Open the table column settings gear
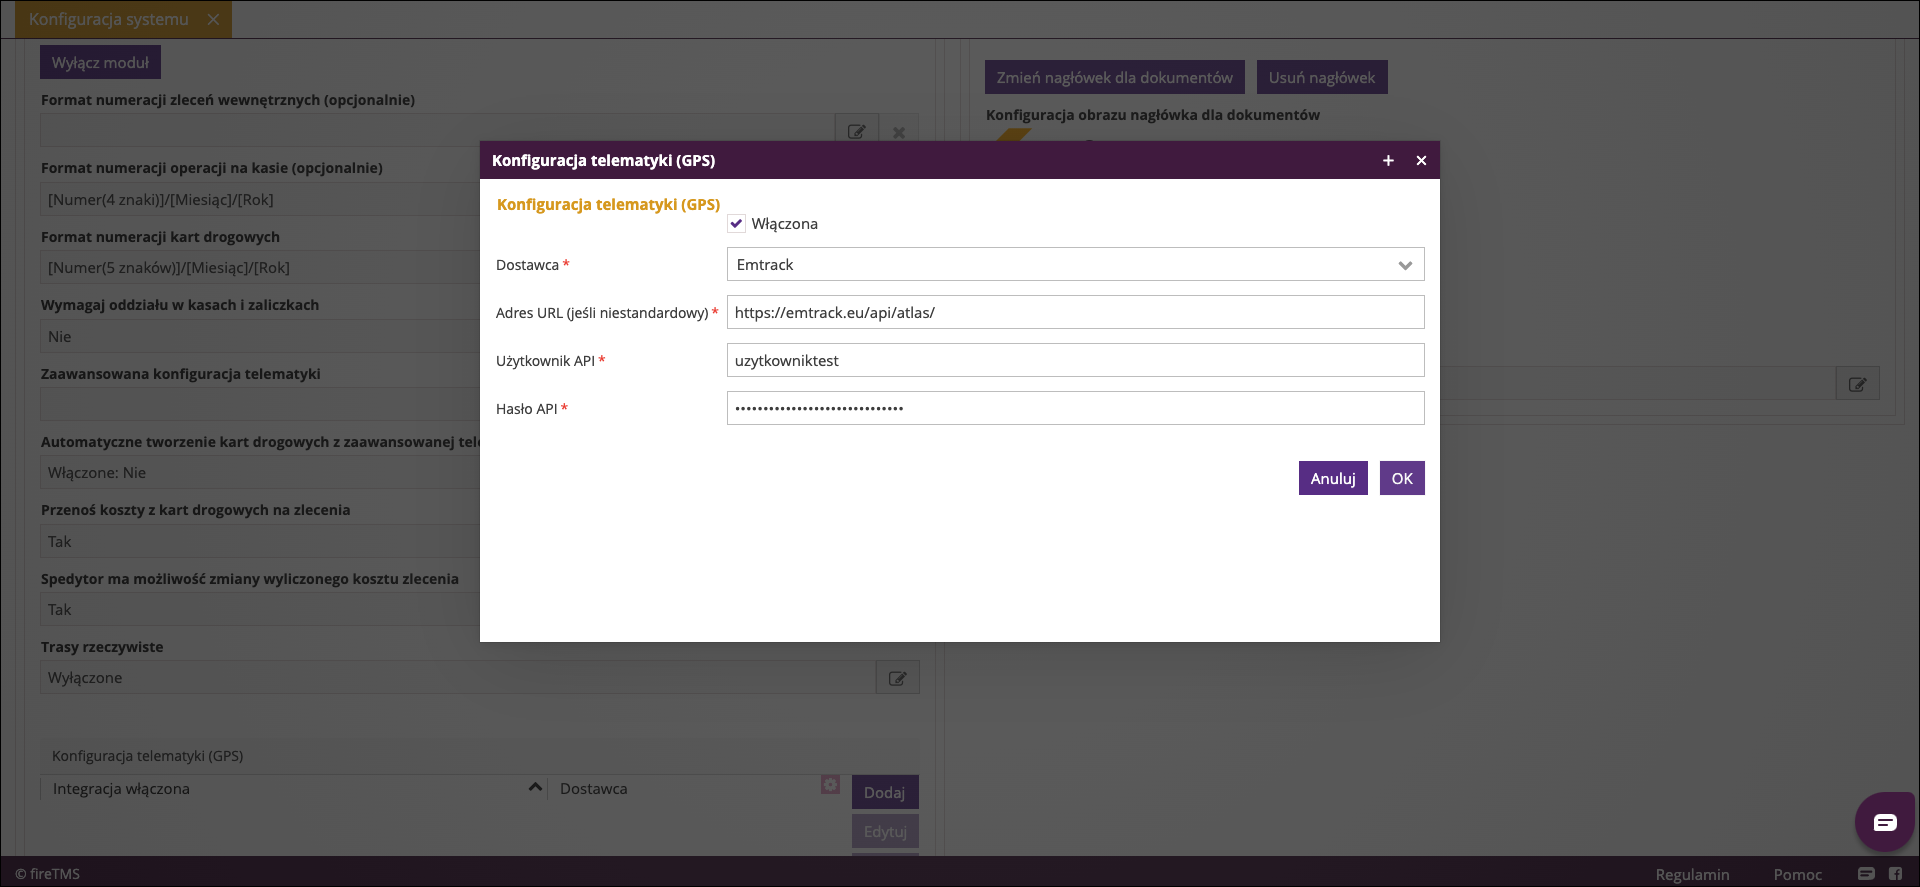 click(x=830, y=785)
